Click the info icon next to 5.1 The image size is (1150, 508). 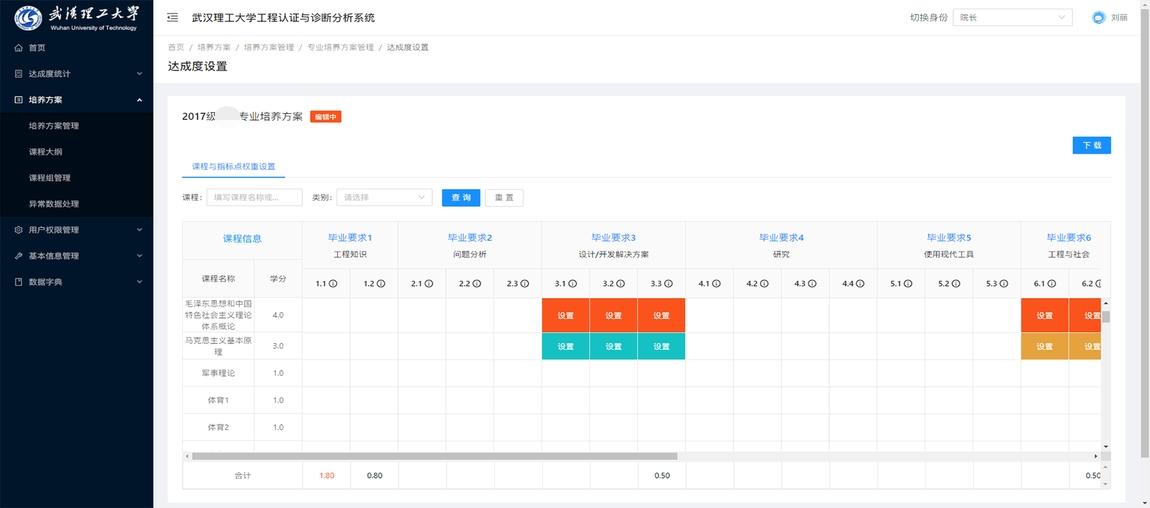(x=907, y=284)
